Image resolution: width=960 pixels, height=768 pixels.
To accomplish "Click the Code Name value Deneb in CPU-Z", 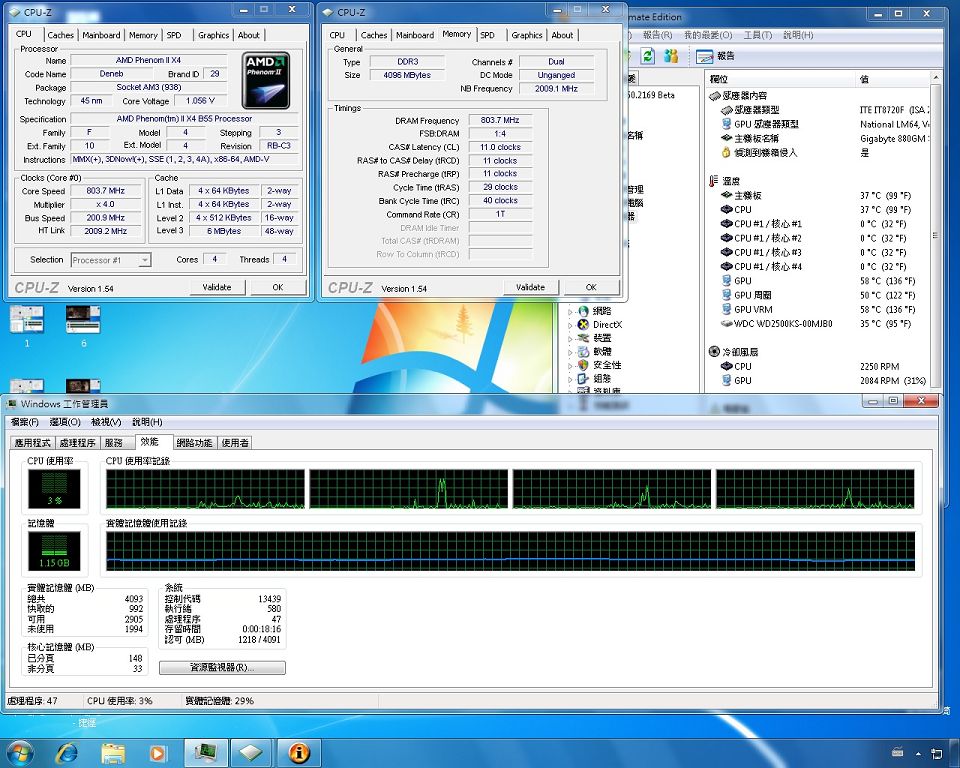I will pos(111,73).
